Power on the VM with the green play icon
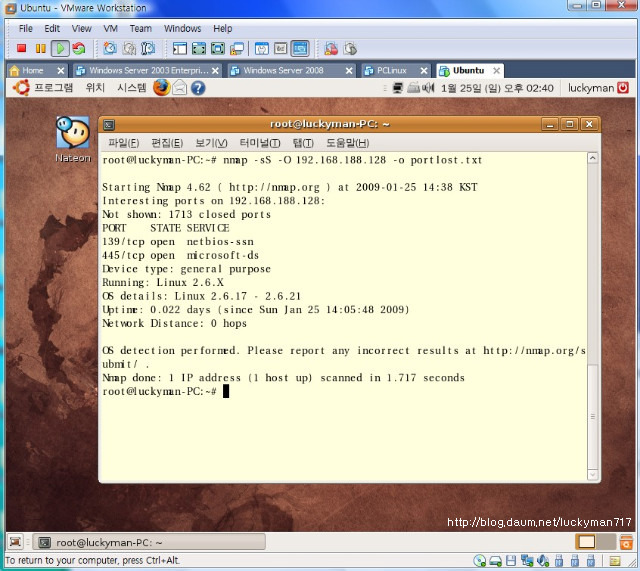The width and height of the screenshot is (640, 571). point(60,49)
